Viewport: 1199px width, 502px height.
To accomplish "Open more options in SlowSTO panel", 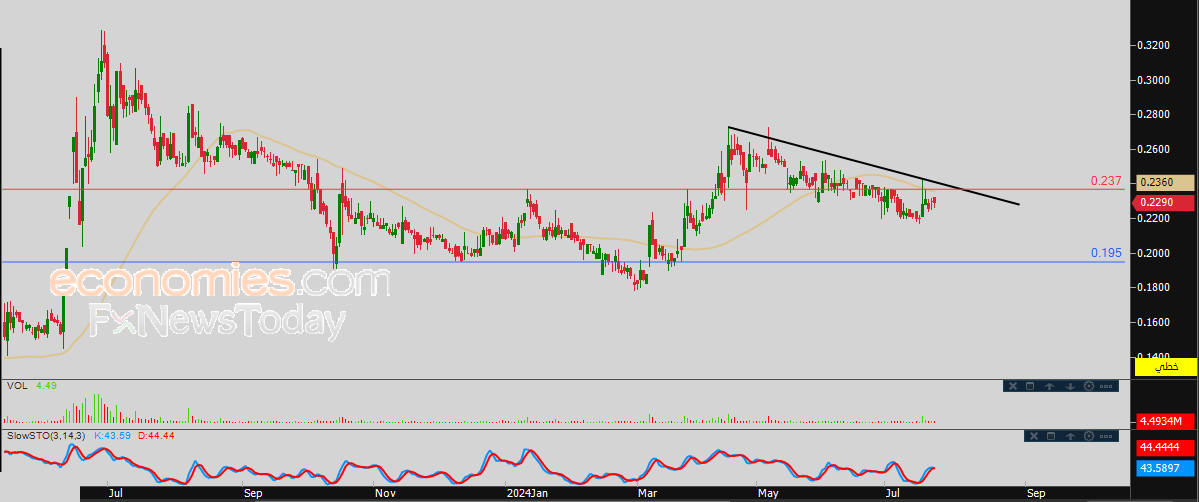I will [1106, 436].
